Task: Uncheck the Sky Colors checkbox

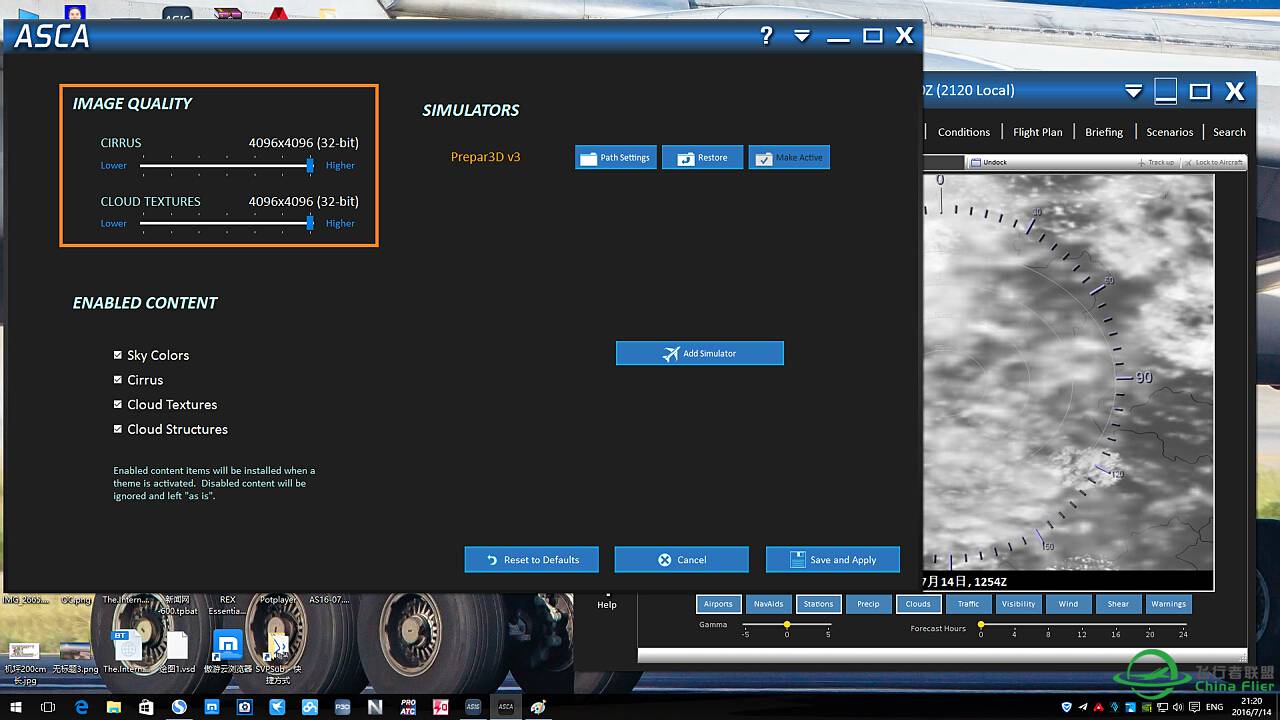Action: coord(118,355)
